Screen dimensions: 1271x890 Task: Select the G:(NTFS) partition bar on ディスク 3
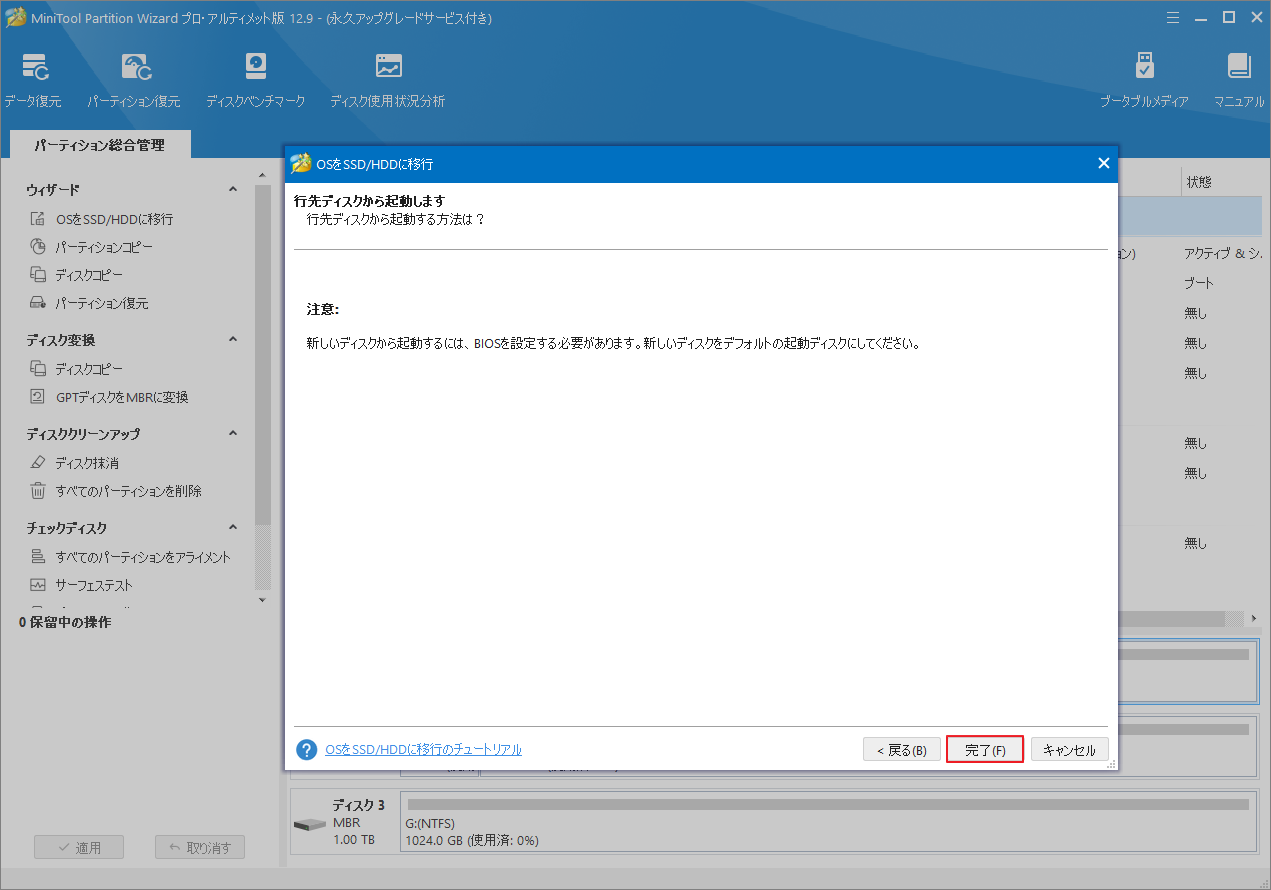(828, 821)
